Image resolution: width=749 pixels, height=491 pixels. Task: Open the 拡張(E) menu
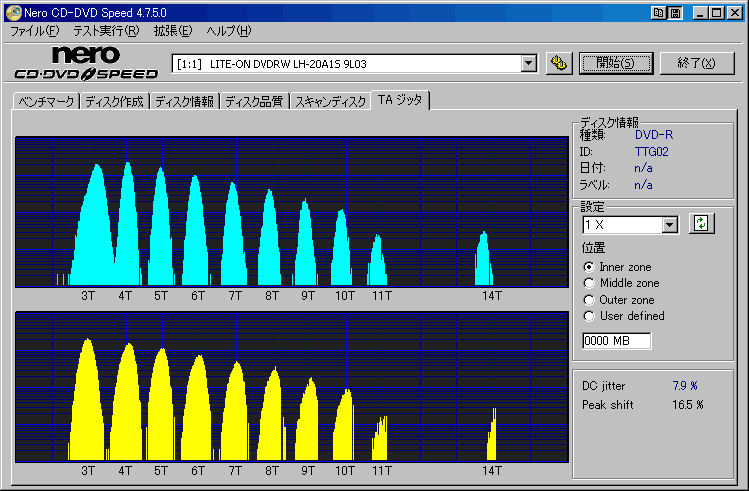pos(172,31)
